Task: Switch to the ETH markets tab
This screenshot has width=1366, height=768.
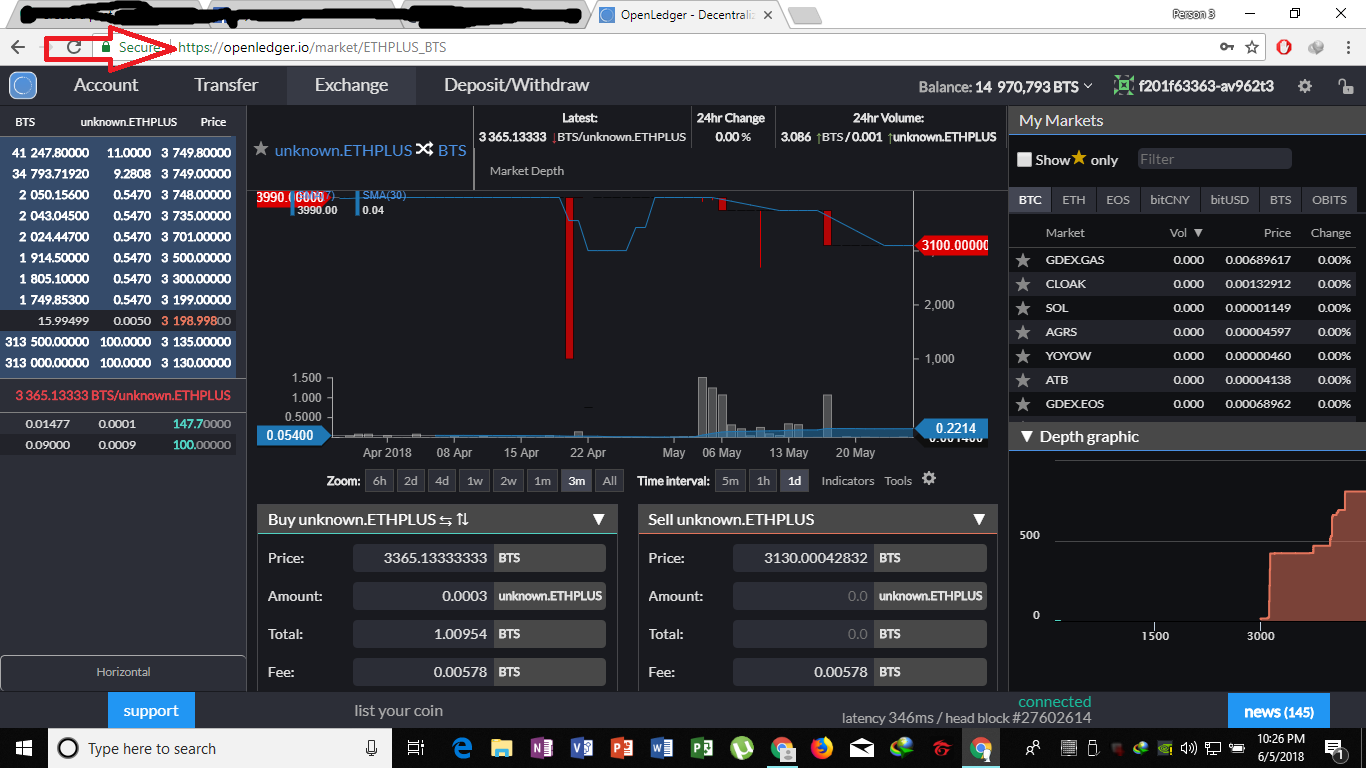Action: [1074, 200]
